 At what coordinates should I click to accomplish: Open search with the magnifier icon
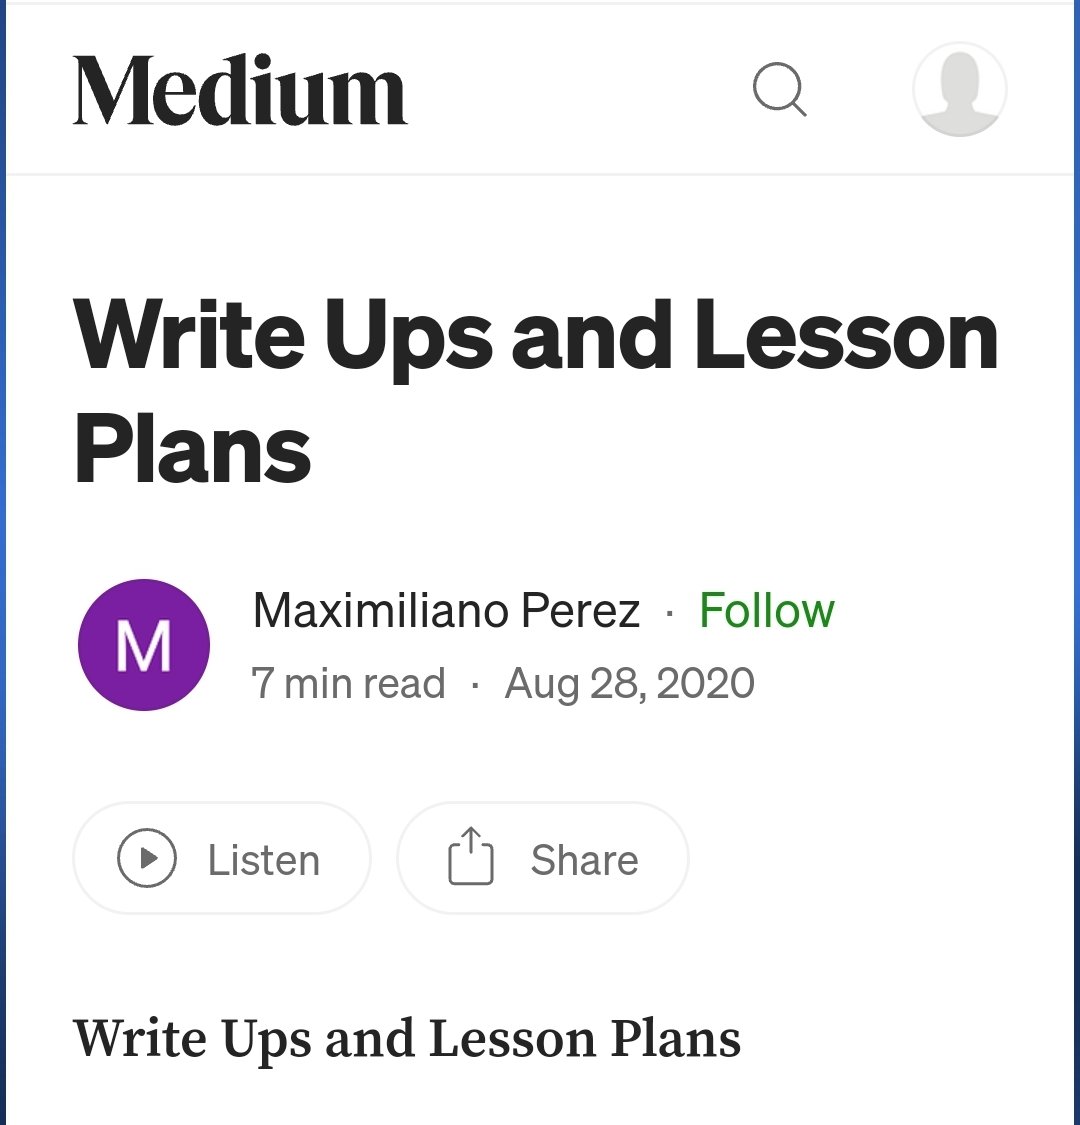tap(779, 90)
